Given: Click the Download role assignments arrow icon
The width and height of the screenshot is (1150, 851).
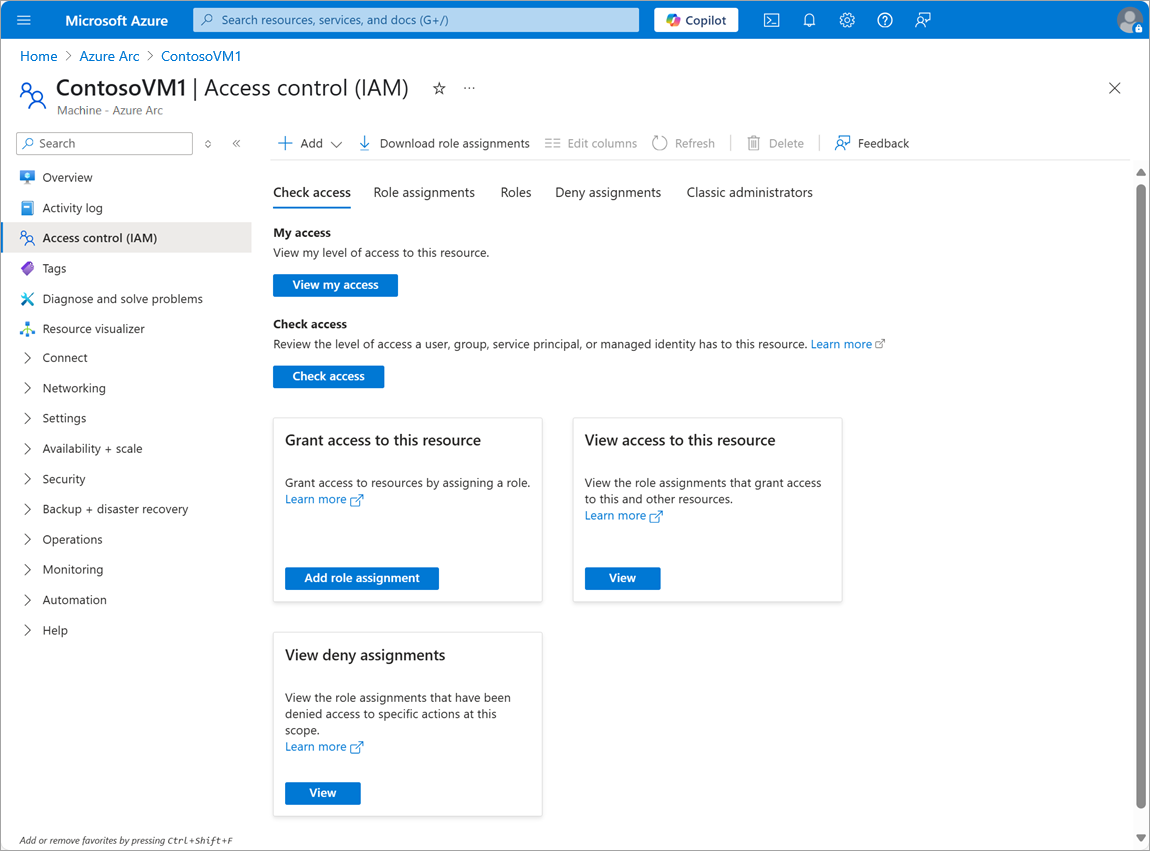Looking at the screenshot, I should (x=365, y=143).
